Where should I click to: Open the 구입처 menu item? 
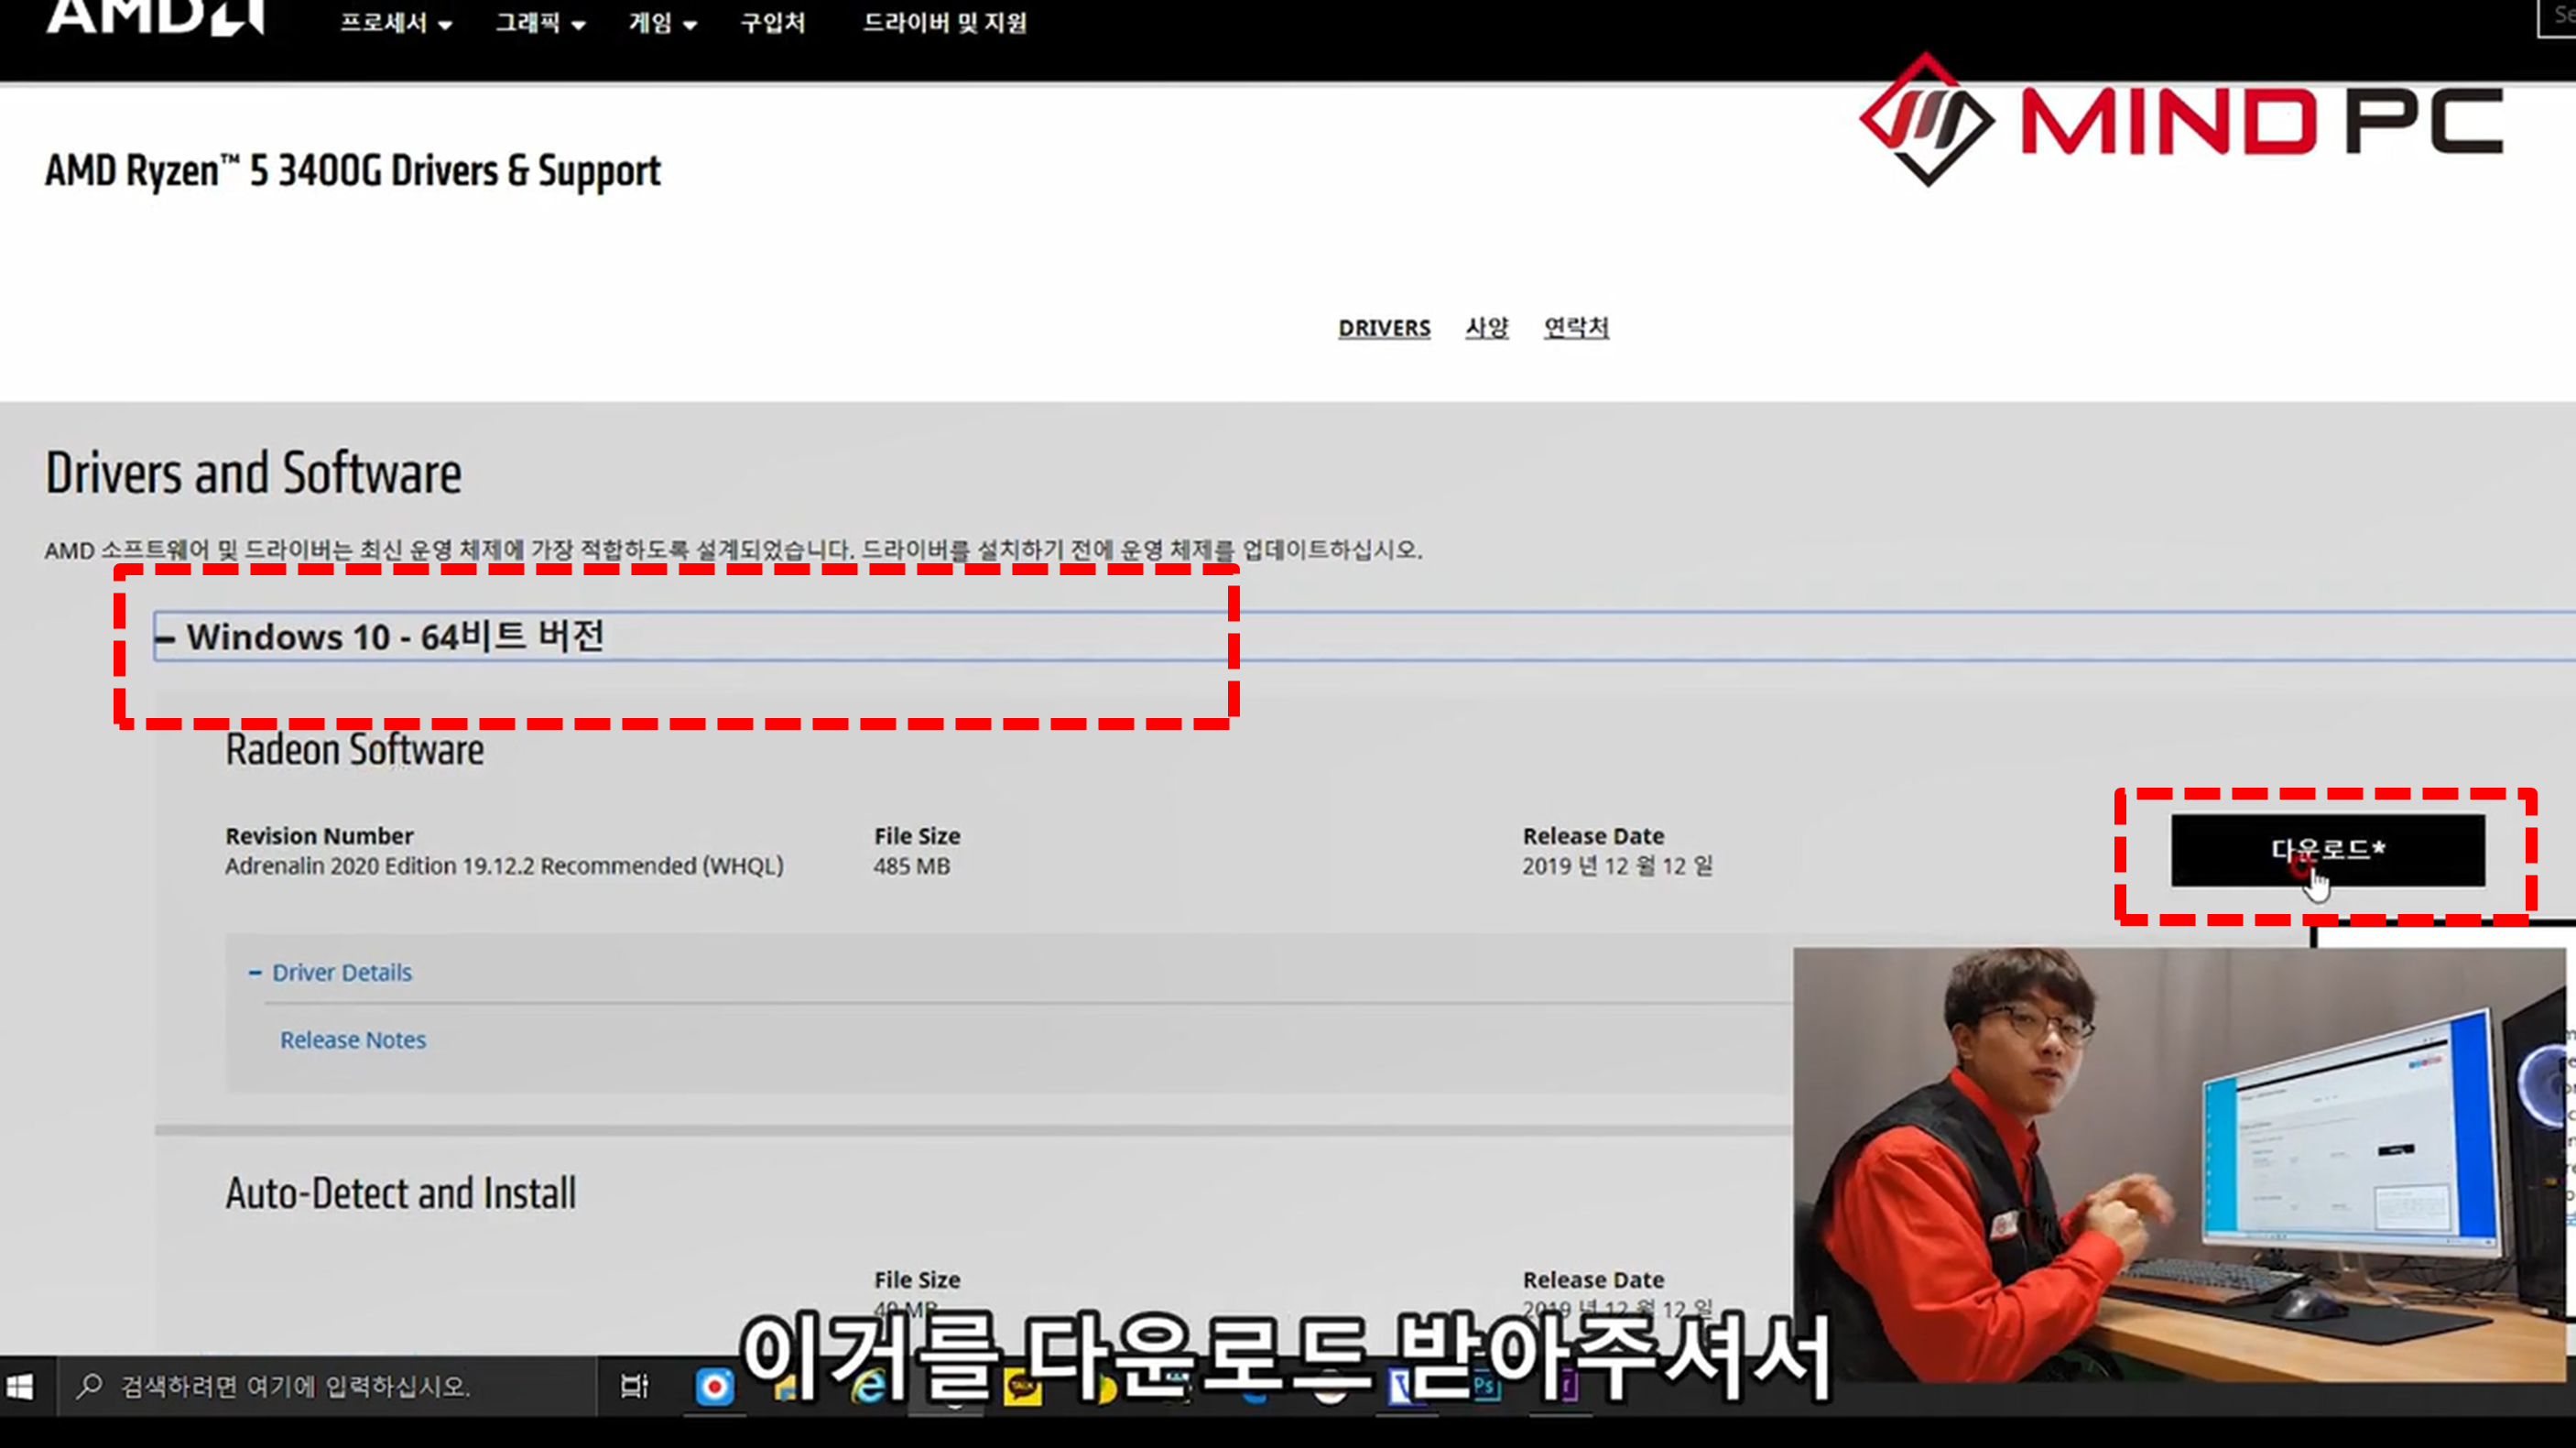click(772, 23)
